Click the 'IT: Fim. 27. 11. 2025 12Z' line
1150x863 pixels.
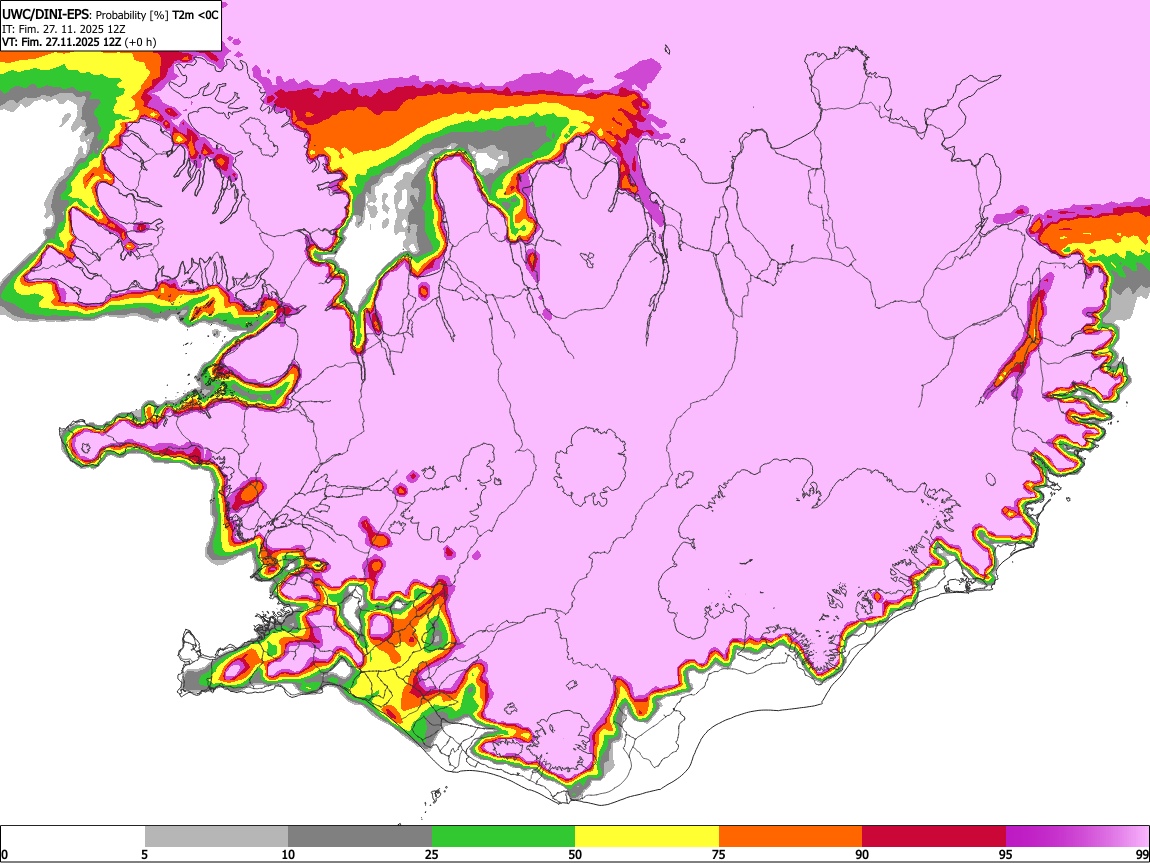tap(64, 29)
